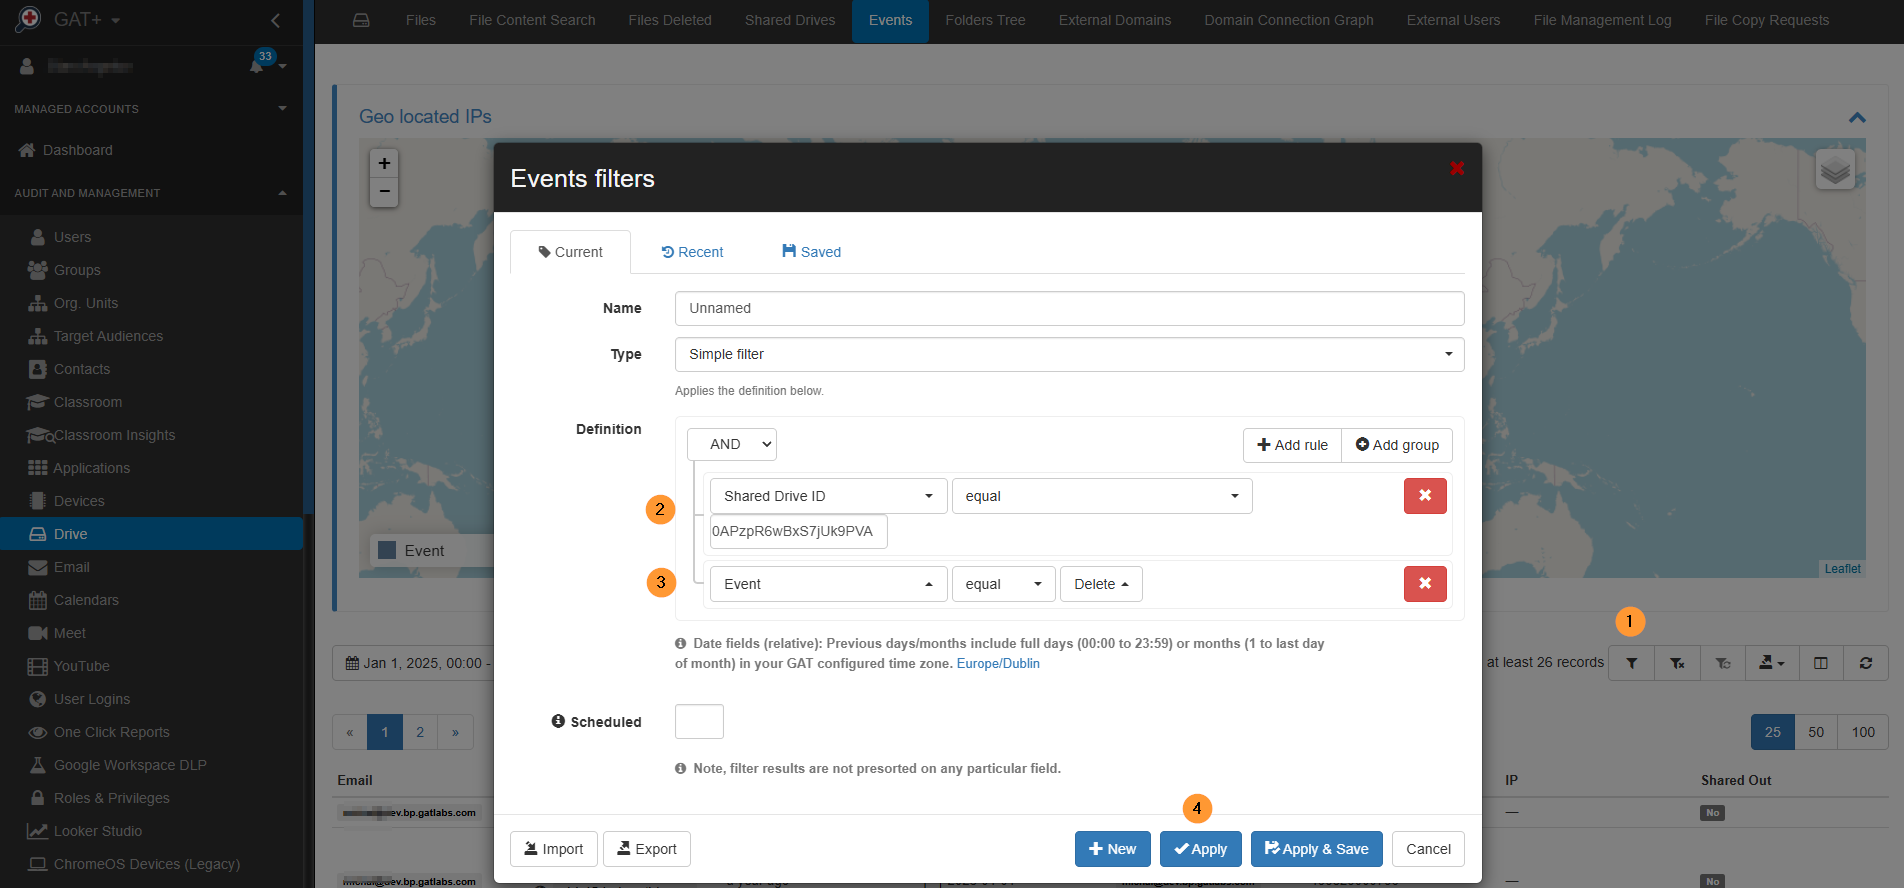Open the AND condition dropdown
1904x888 pixels.
coord(731,444)
